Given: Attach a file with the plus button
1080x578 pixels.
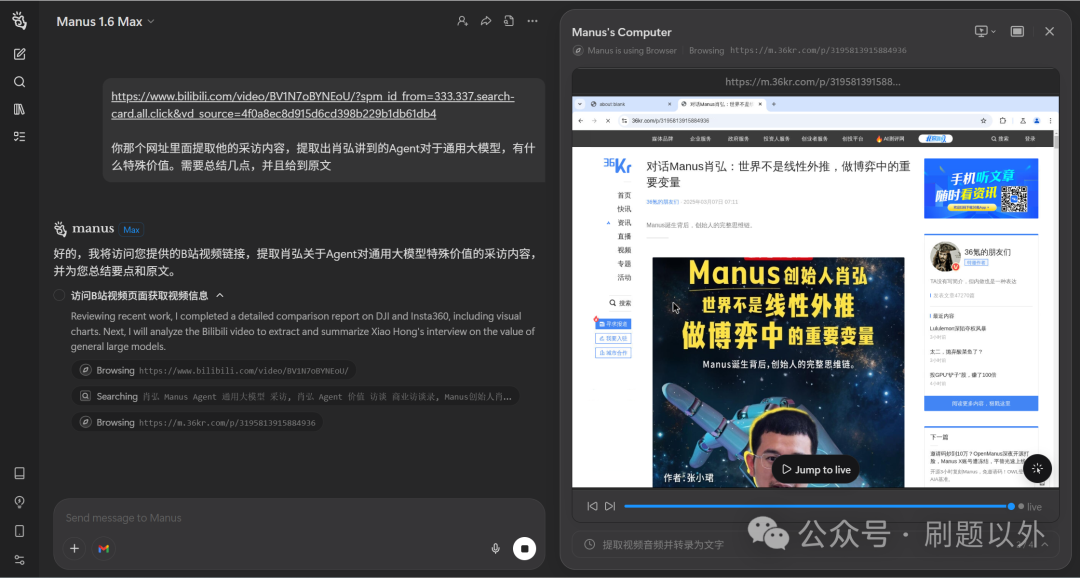Looking at the screenshot, I should pyautogui.click(x=74, y=548).
